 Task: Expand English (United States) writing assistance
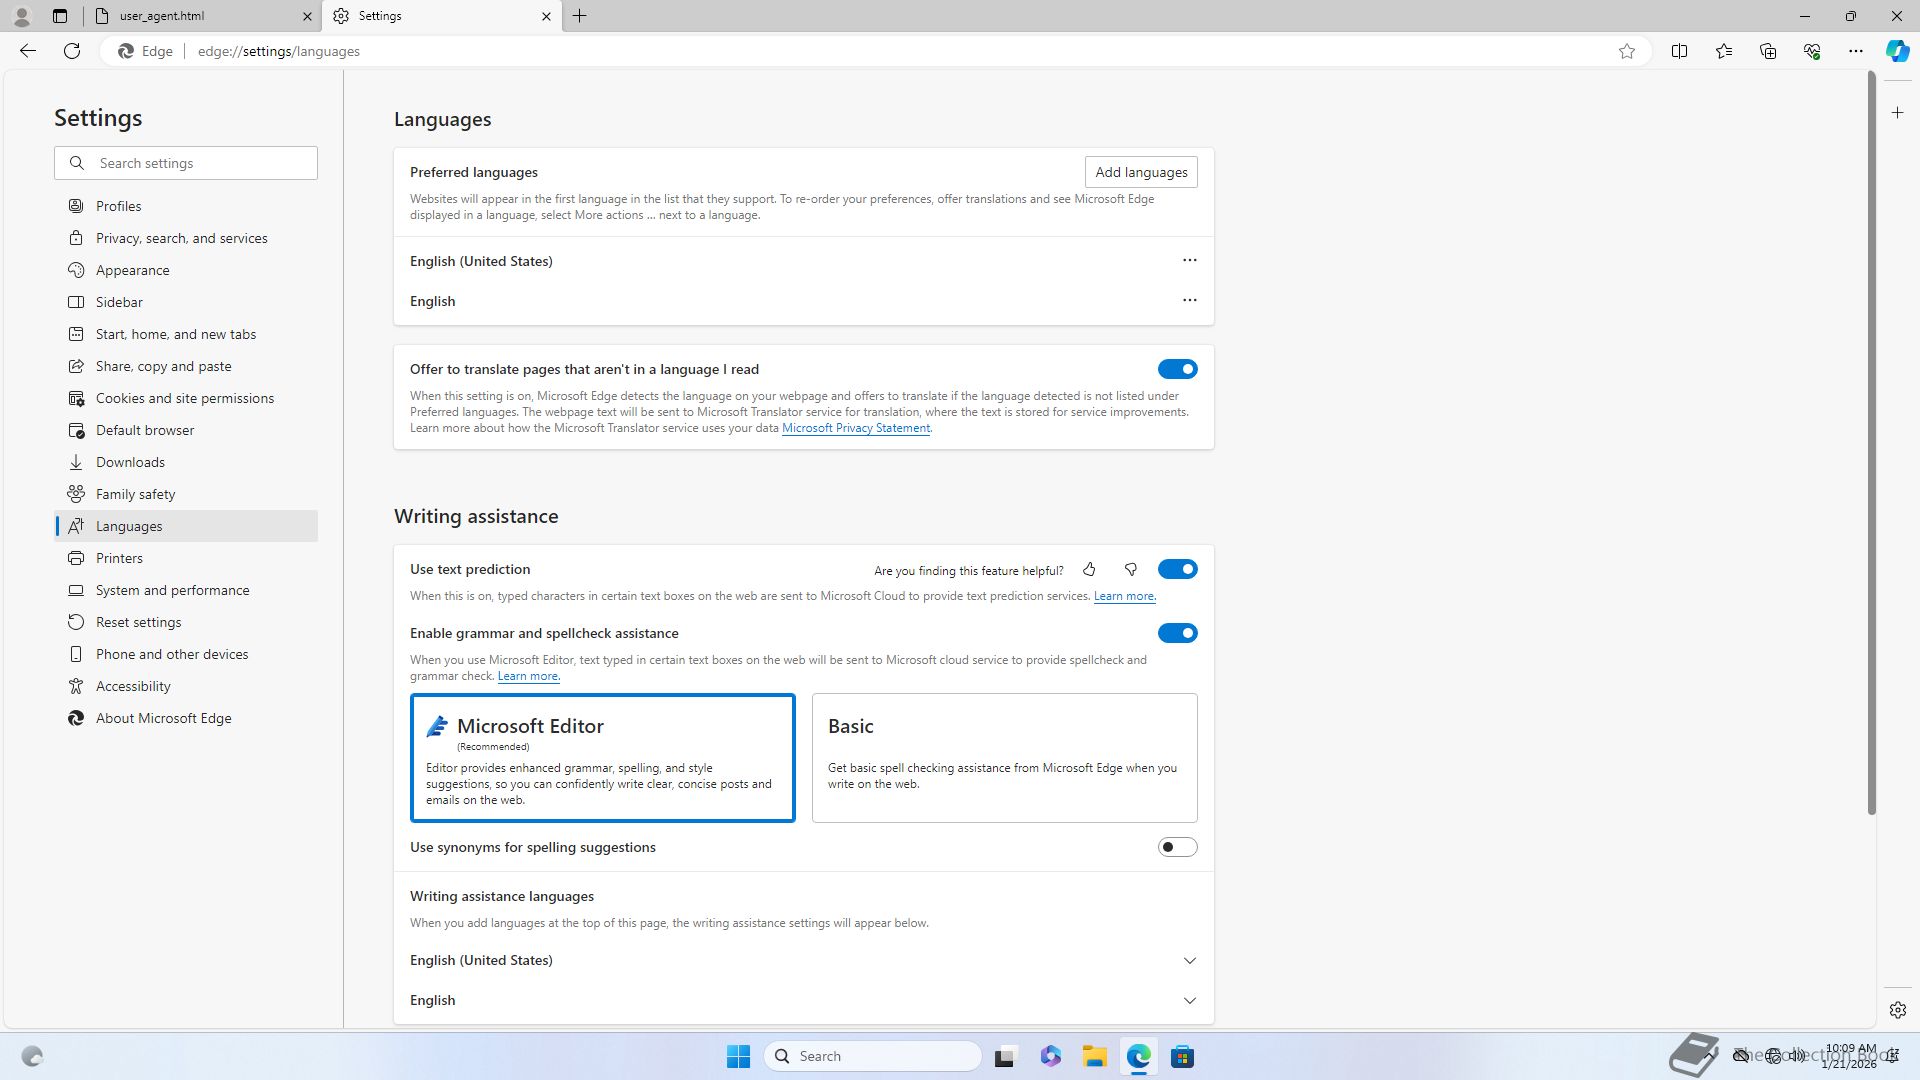[1189, 960]
